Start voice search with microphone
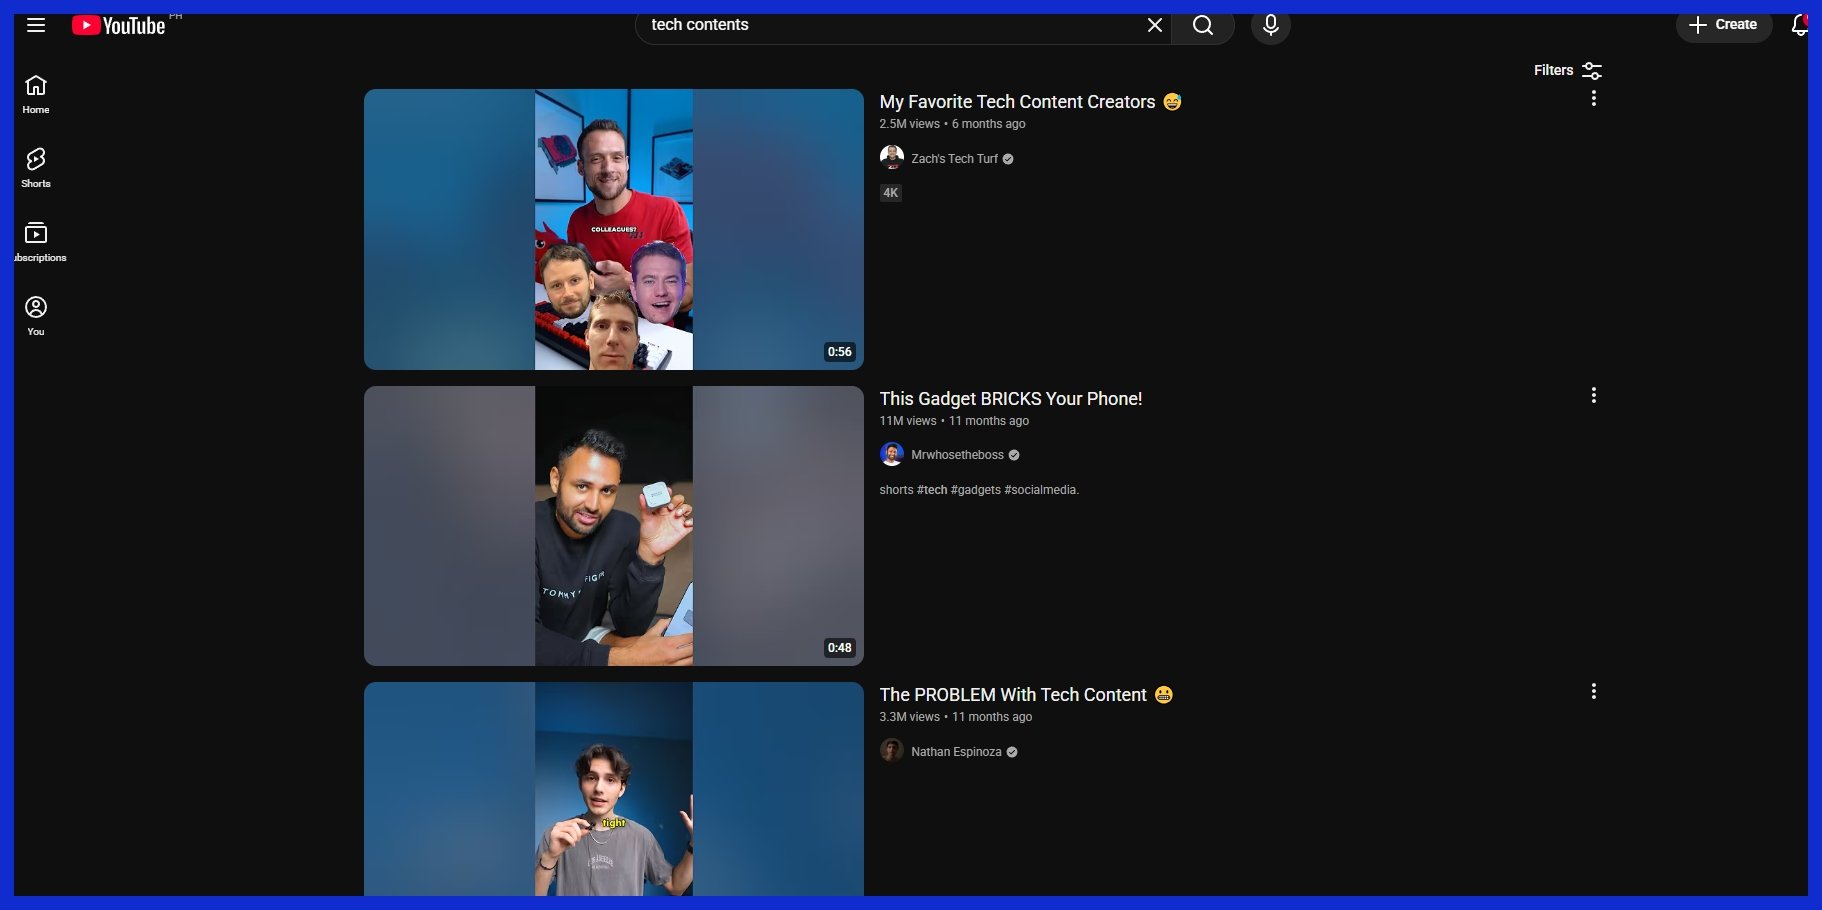Image resolution: width=1822 pixels, height=910 pixels. tap(1270, 25)
